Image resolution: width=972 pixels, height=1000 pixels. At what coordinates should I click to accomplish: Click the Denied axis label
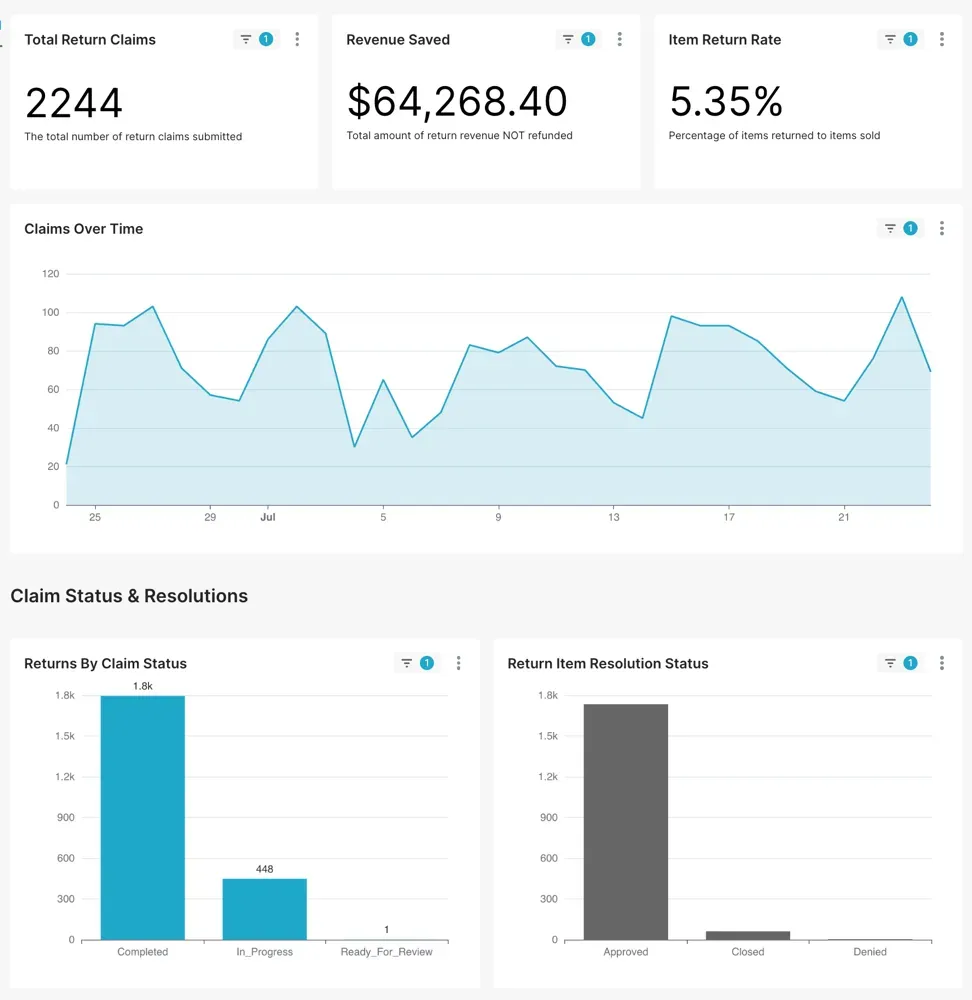(x=869, y=951)
